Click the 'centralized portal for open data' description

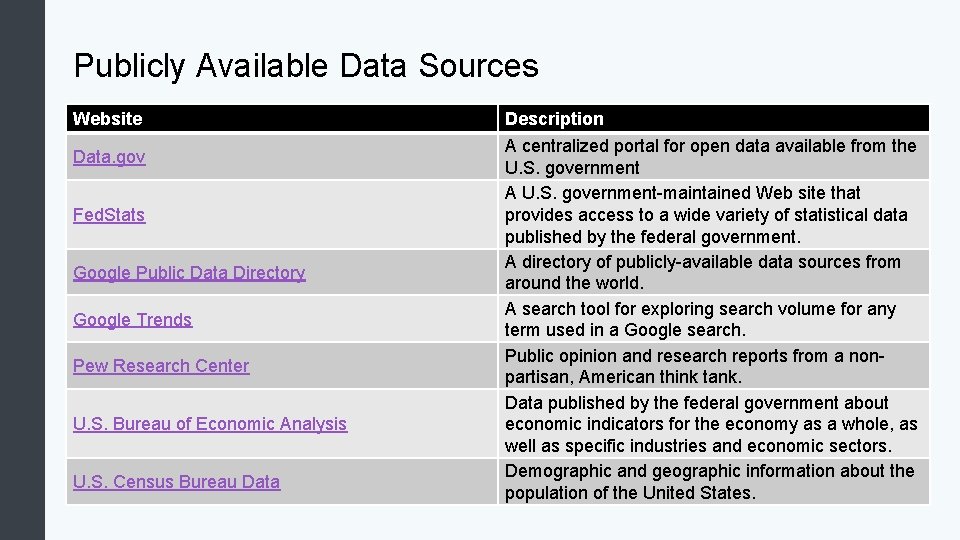[x=710, y=157]
